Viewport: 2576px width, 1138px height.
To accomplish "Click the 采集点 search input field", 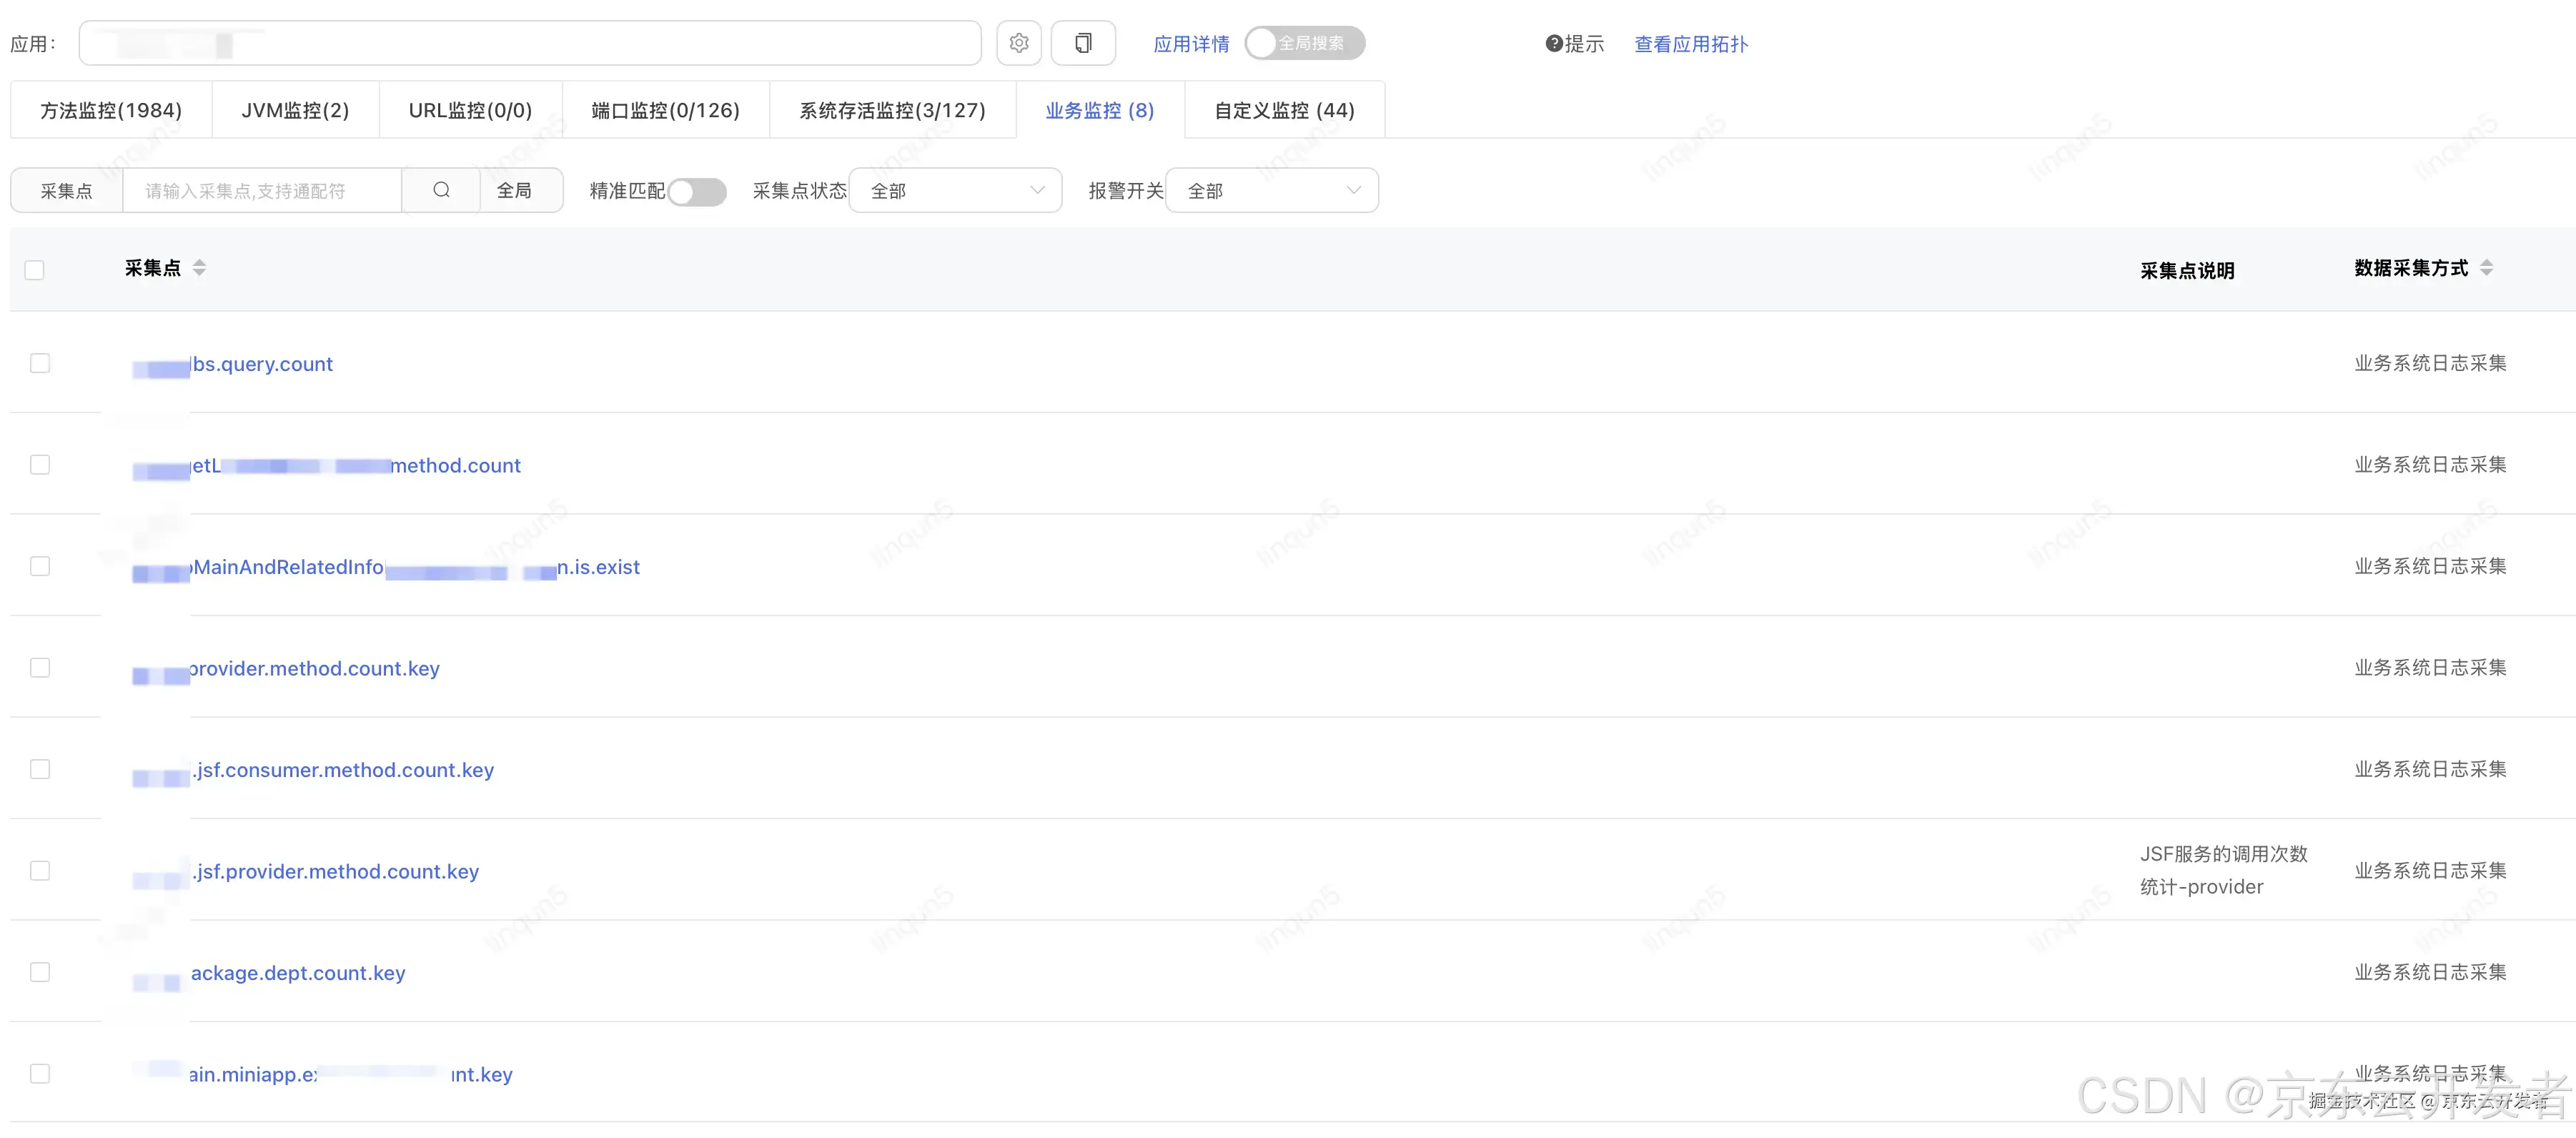I will tap(262, 190).
